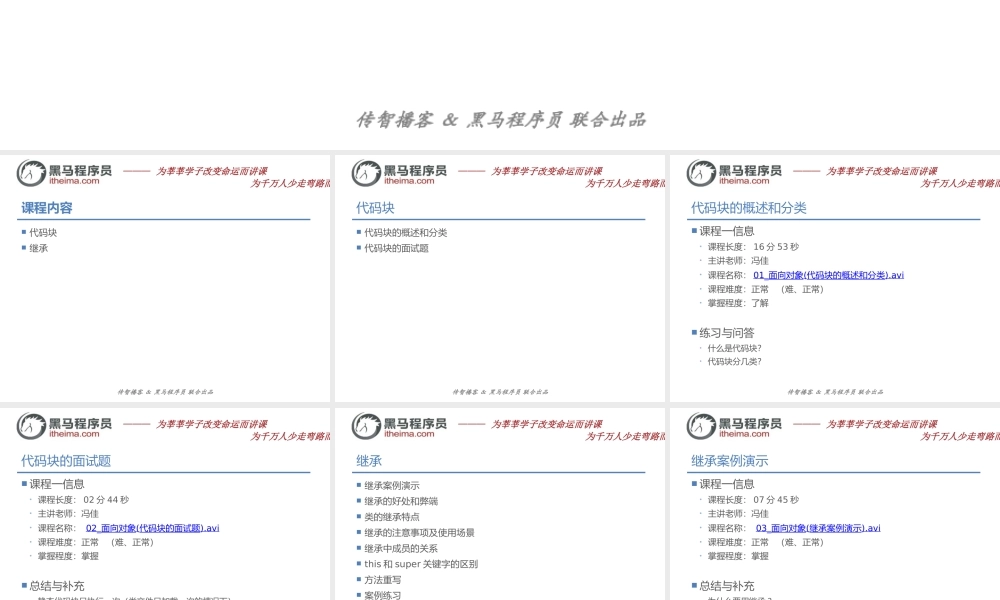Click the 方法重写 bullet on the 继承 slide

click(x=381, y=578)
